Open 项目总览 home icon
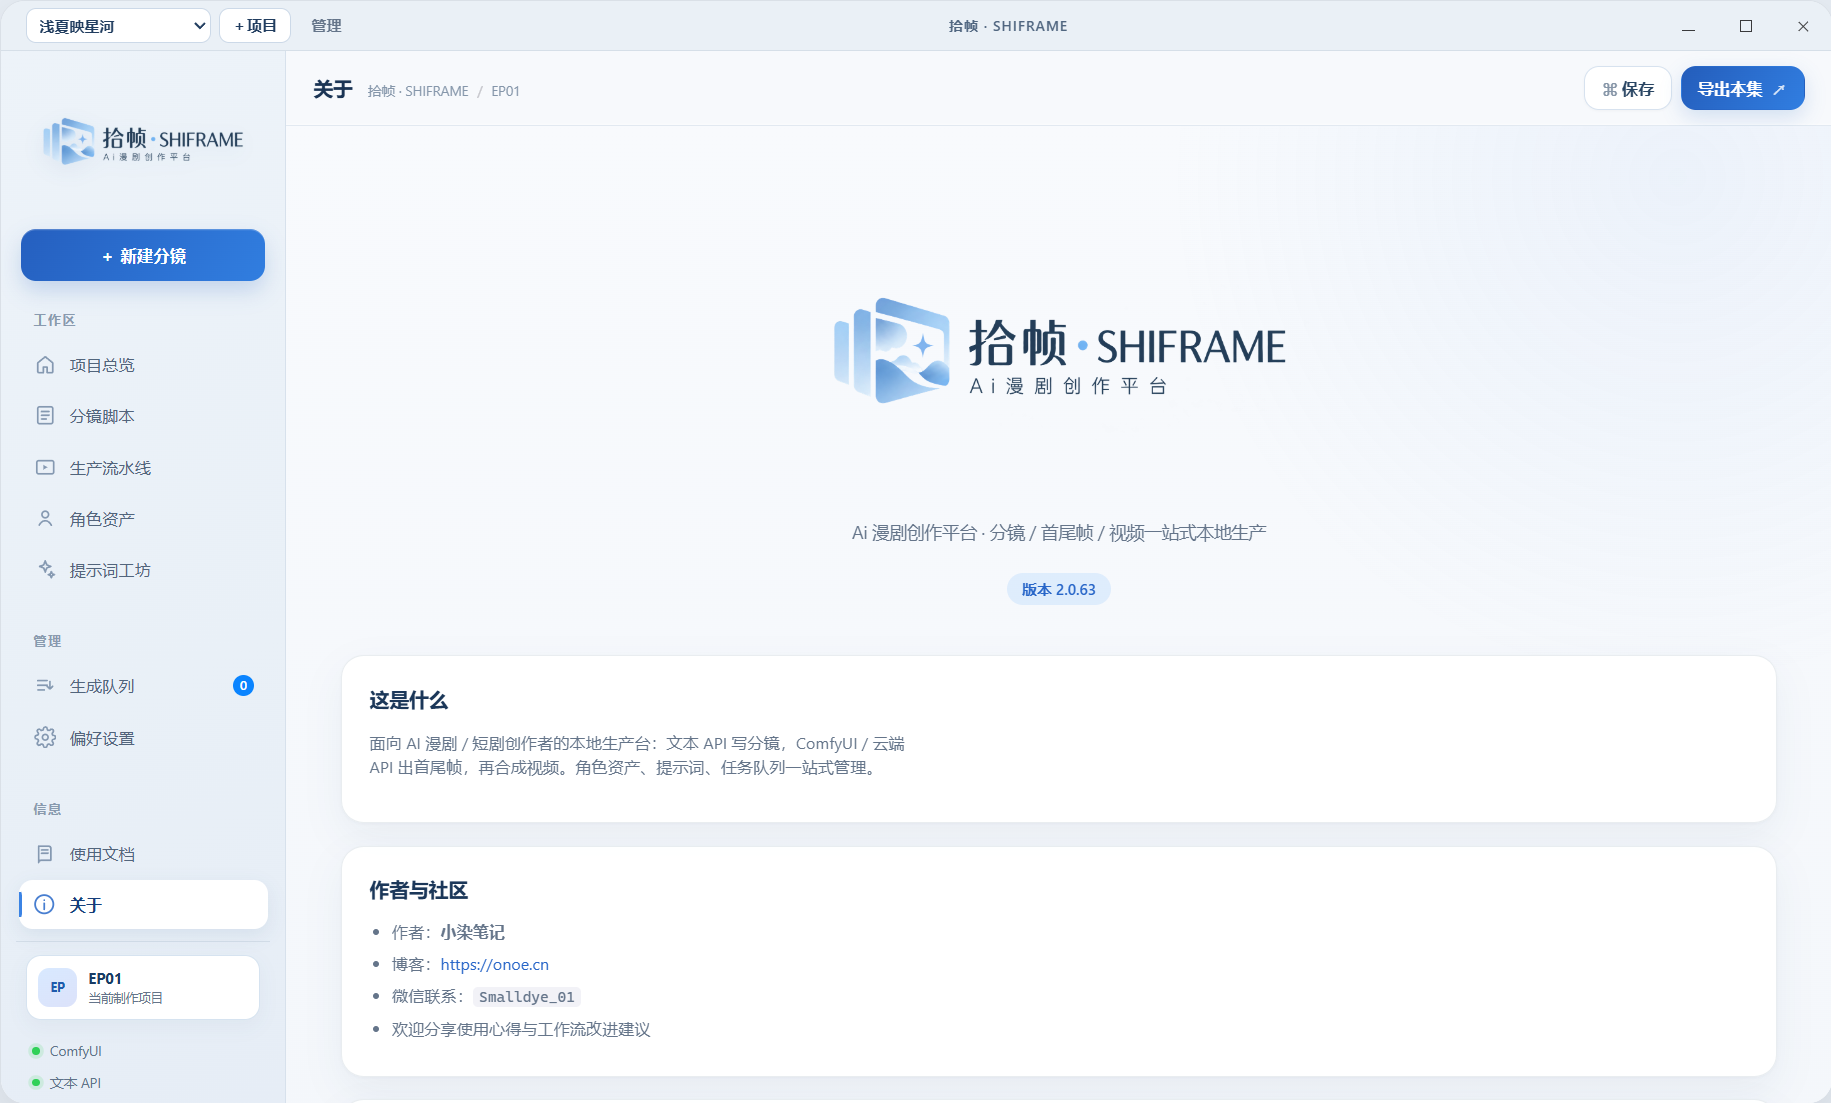 (45, 365)
